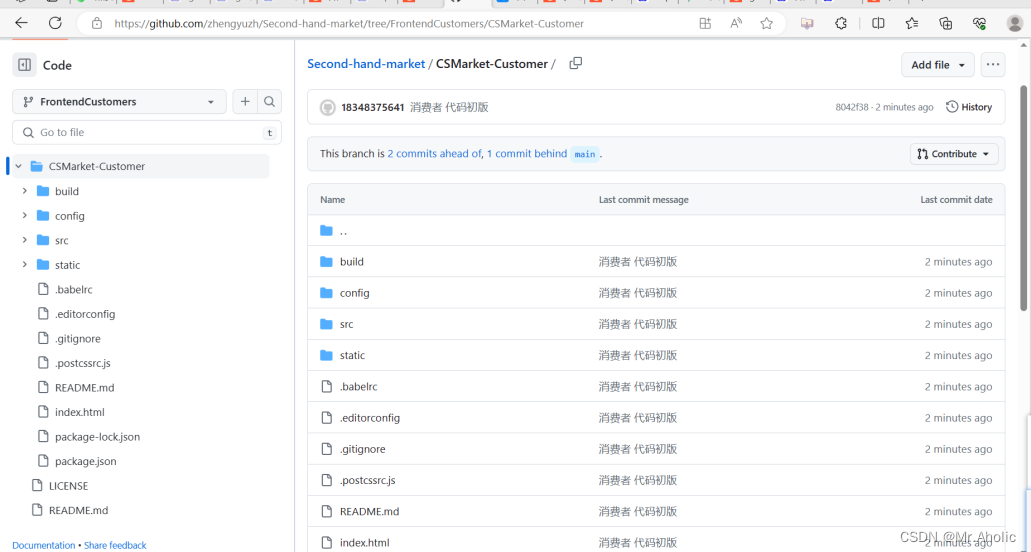Image resolution: width=1031 pixels, height=552 pixels.
Task: Select .babelrc in the file tree
Action: tap(74, 289)
